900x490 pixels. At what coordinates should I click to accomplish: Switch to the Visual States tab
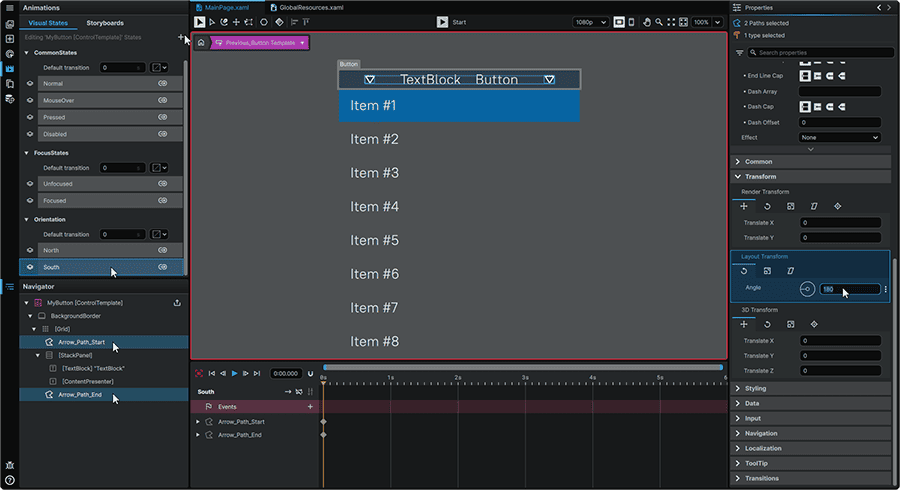(48, 23)
